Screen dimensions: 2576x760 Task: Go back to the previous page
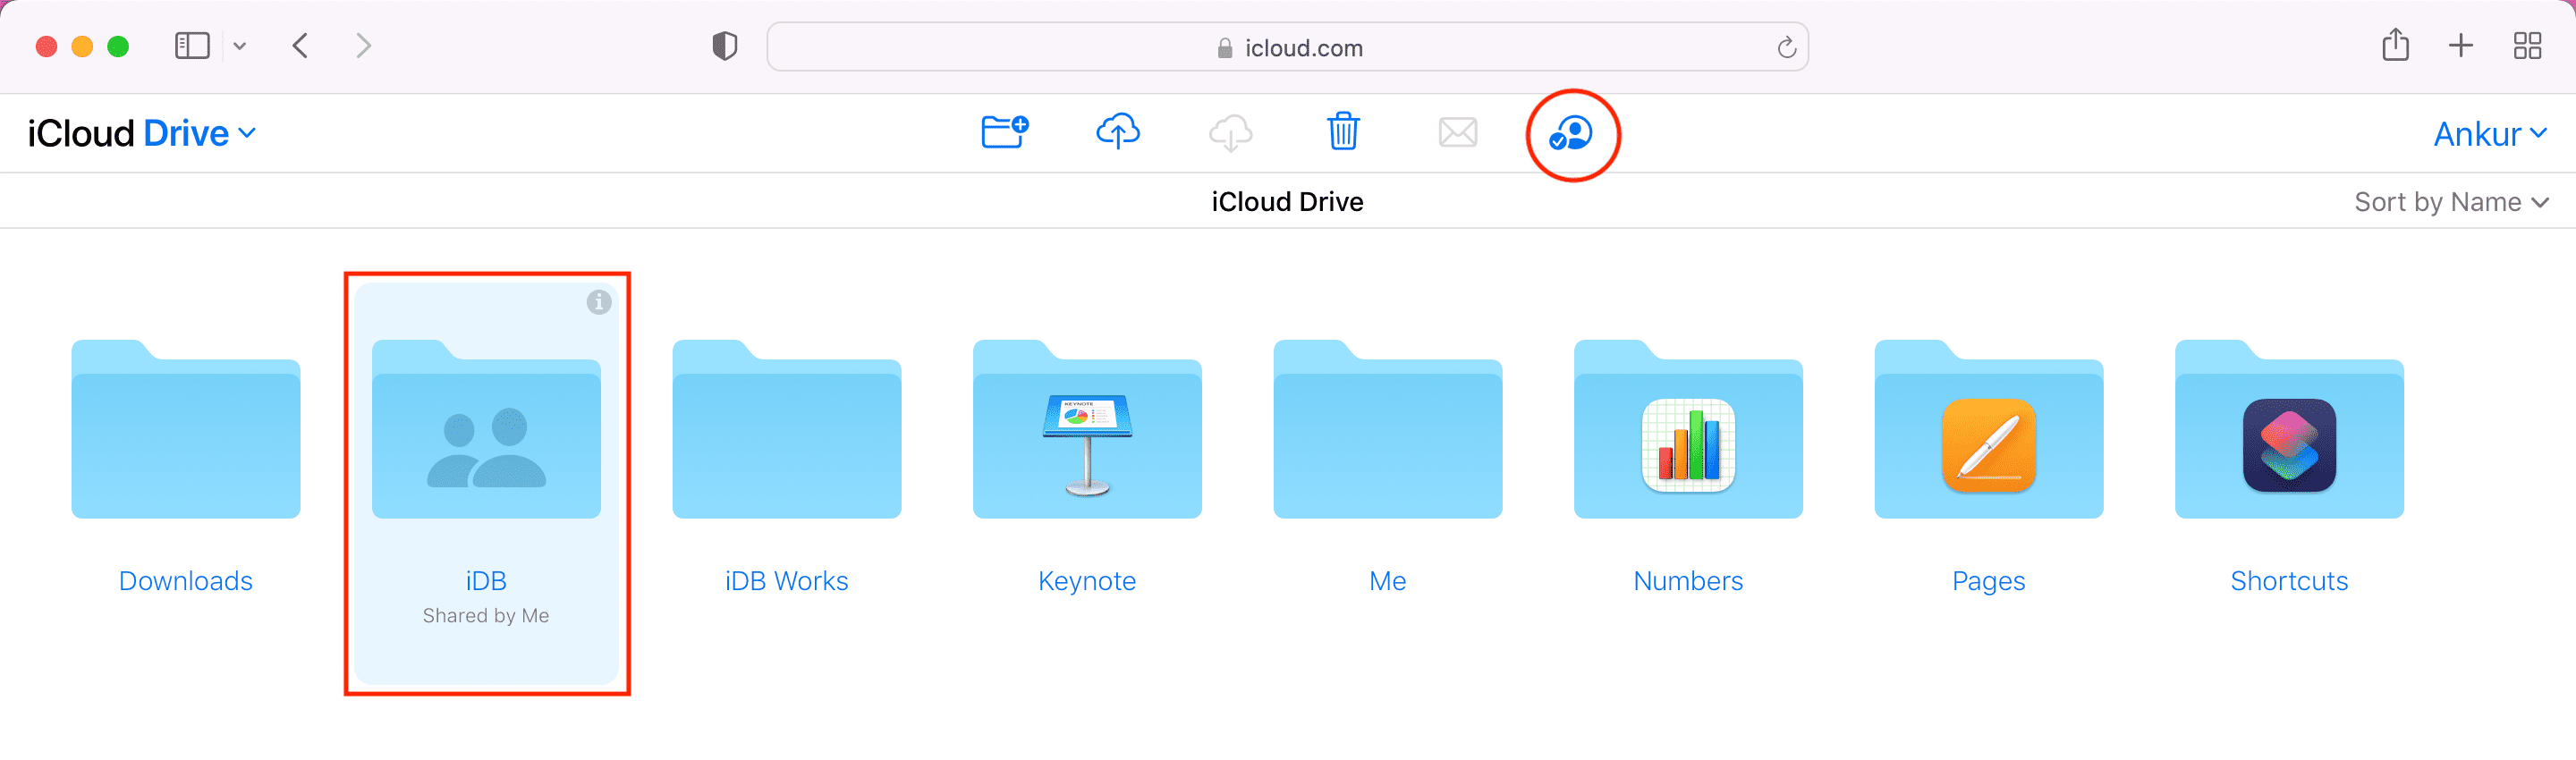300,46
